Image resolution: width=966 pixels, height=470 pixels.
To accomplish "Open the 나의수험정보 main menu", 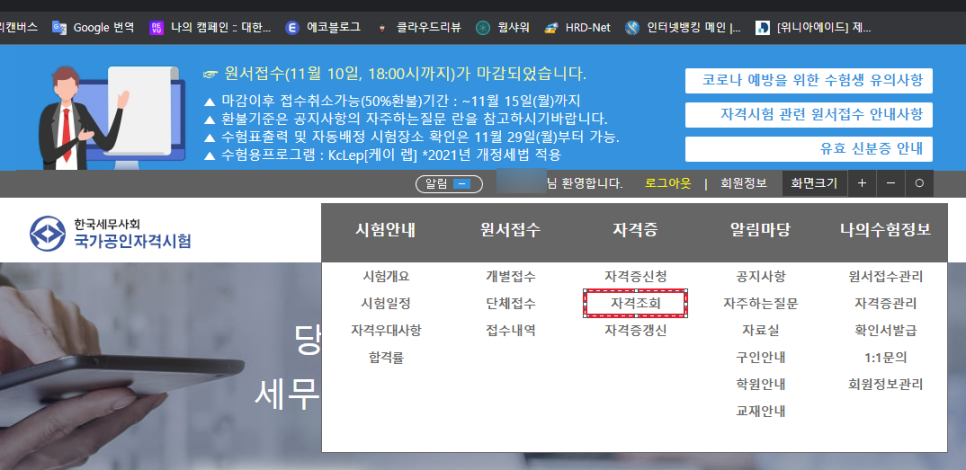I will (x=885, y=230).
